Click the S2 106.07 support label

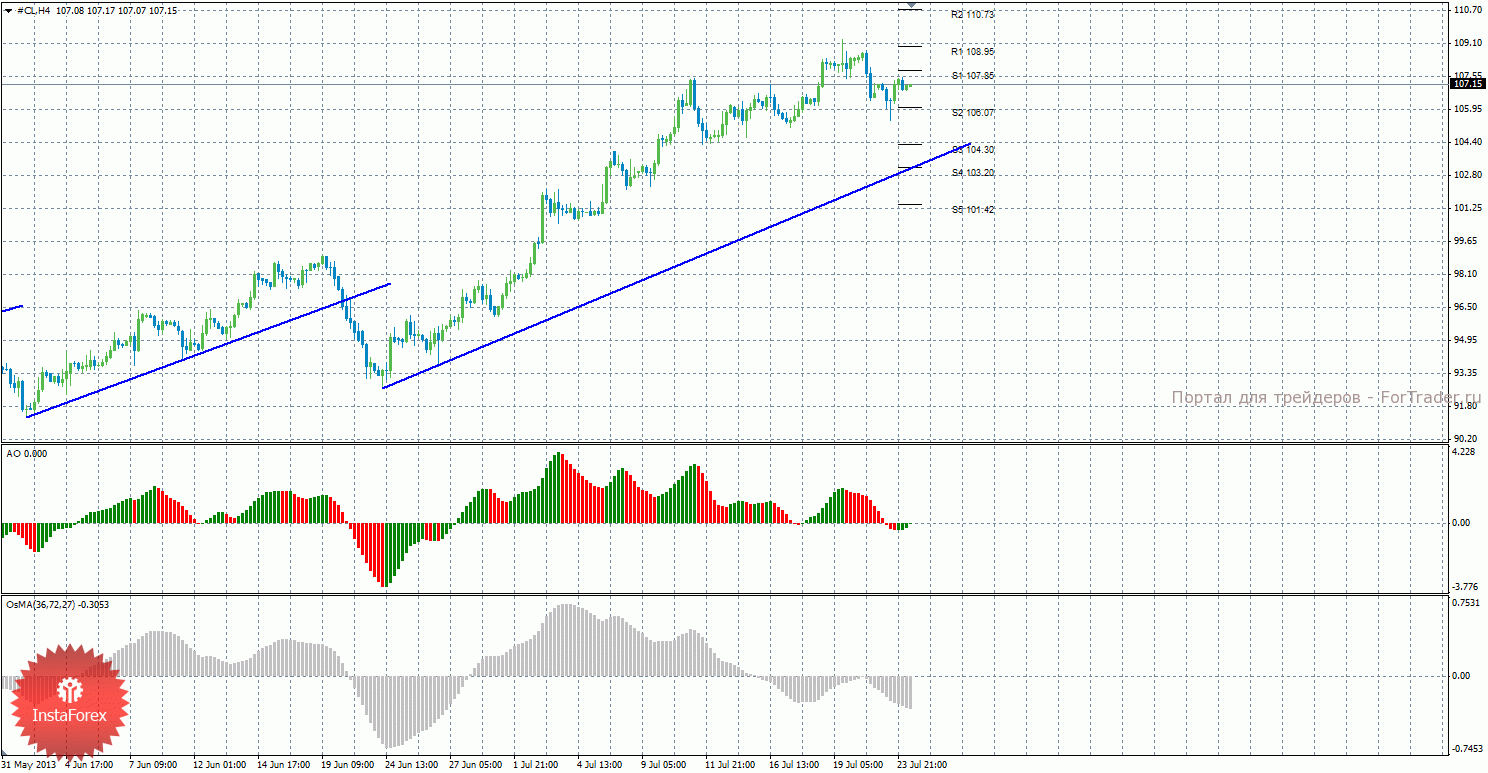pos(973,113)
